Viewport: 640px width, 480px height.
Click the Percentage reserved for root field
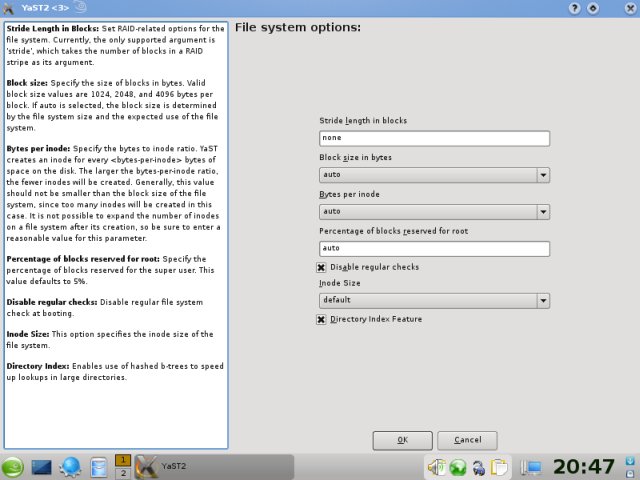click(x=434, y=249)
